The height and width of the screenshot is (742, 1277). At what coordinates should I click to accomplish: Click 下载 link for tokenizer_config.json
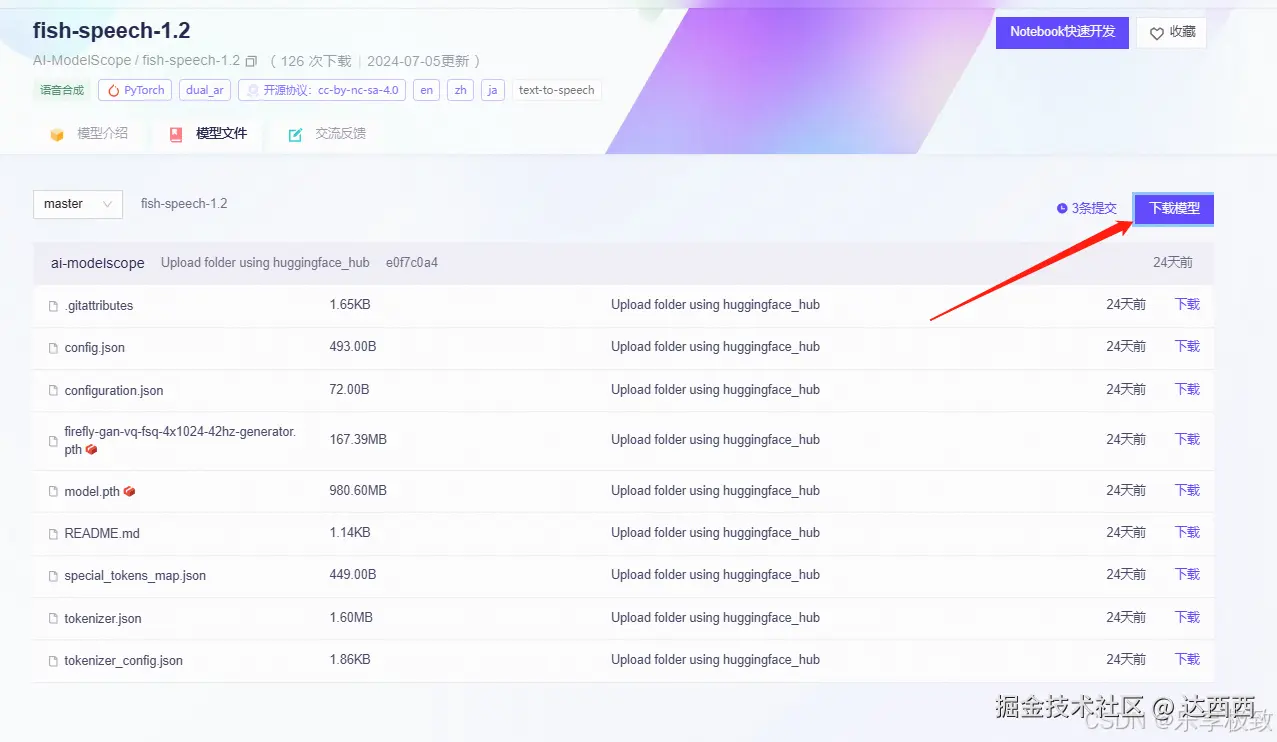[x=1187, y=659]
